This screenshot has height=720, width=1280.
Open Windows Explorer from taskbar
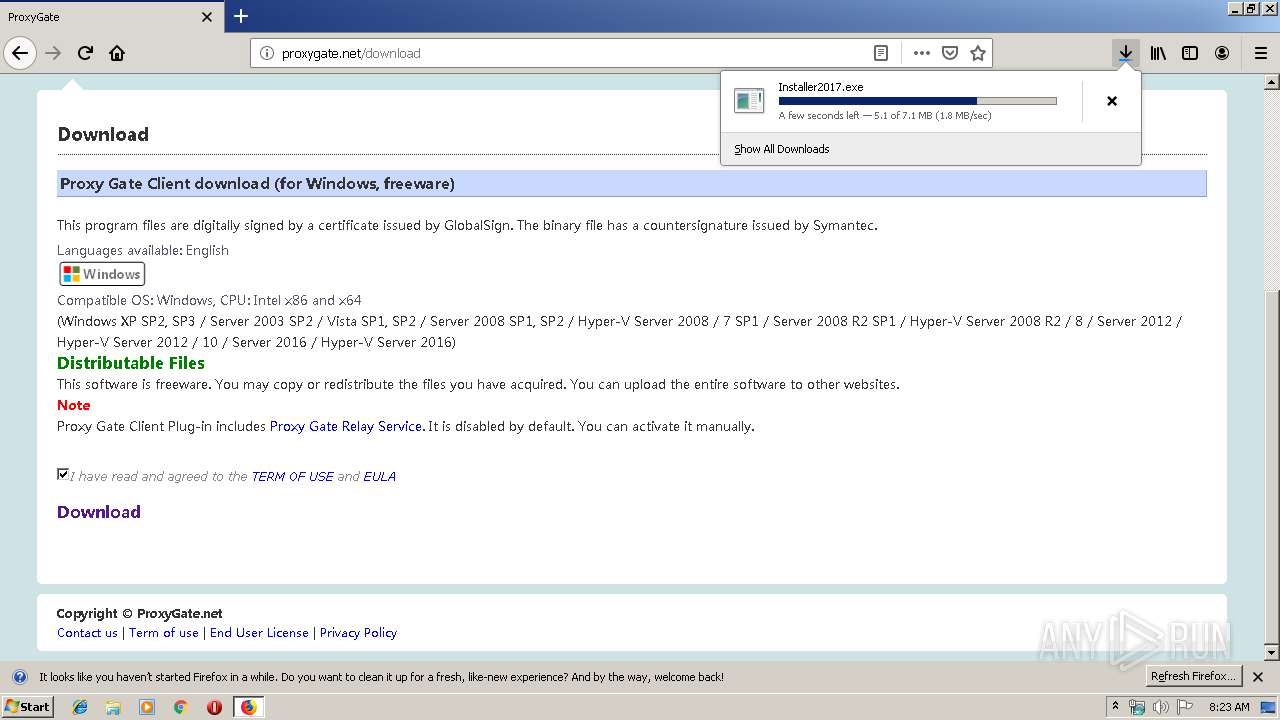113,707
